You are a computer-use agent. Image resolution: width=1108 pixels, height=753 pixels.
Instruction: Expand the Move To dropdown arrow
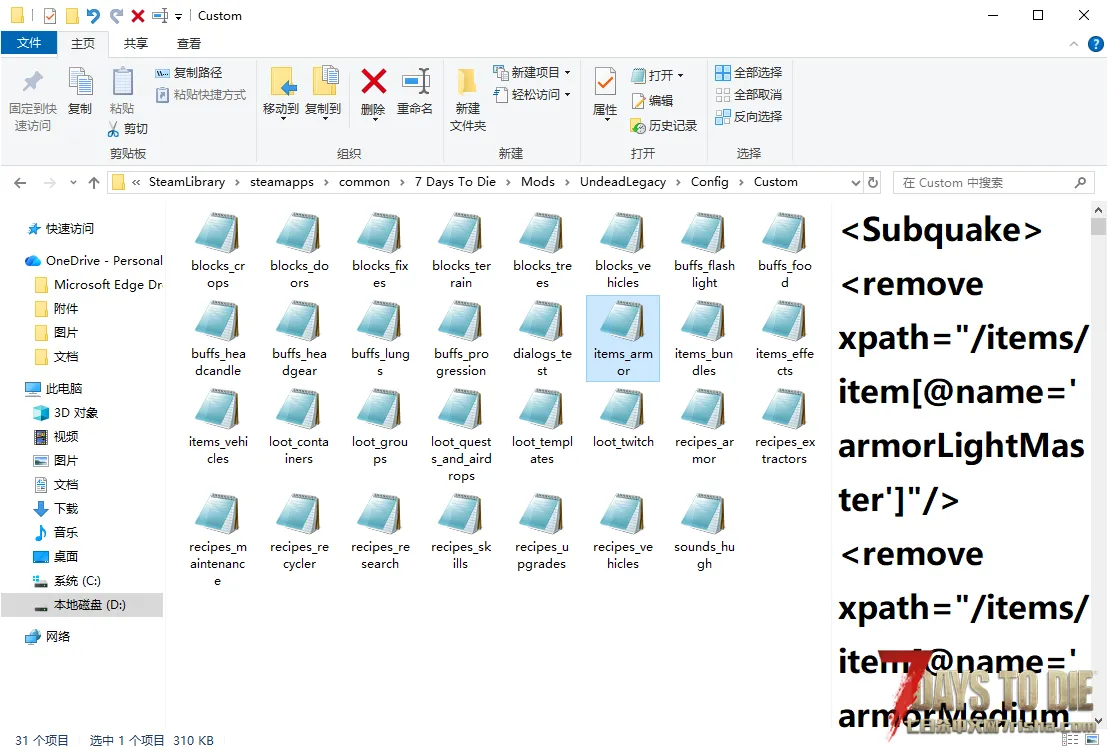(x=282, y=119)
